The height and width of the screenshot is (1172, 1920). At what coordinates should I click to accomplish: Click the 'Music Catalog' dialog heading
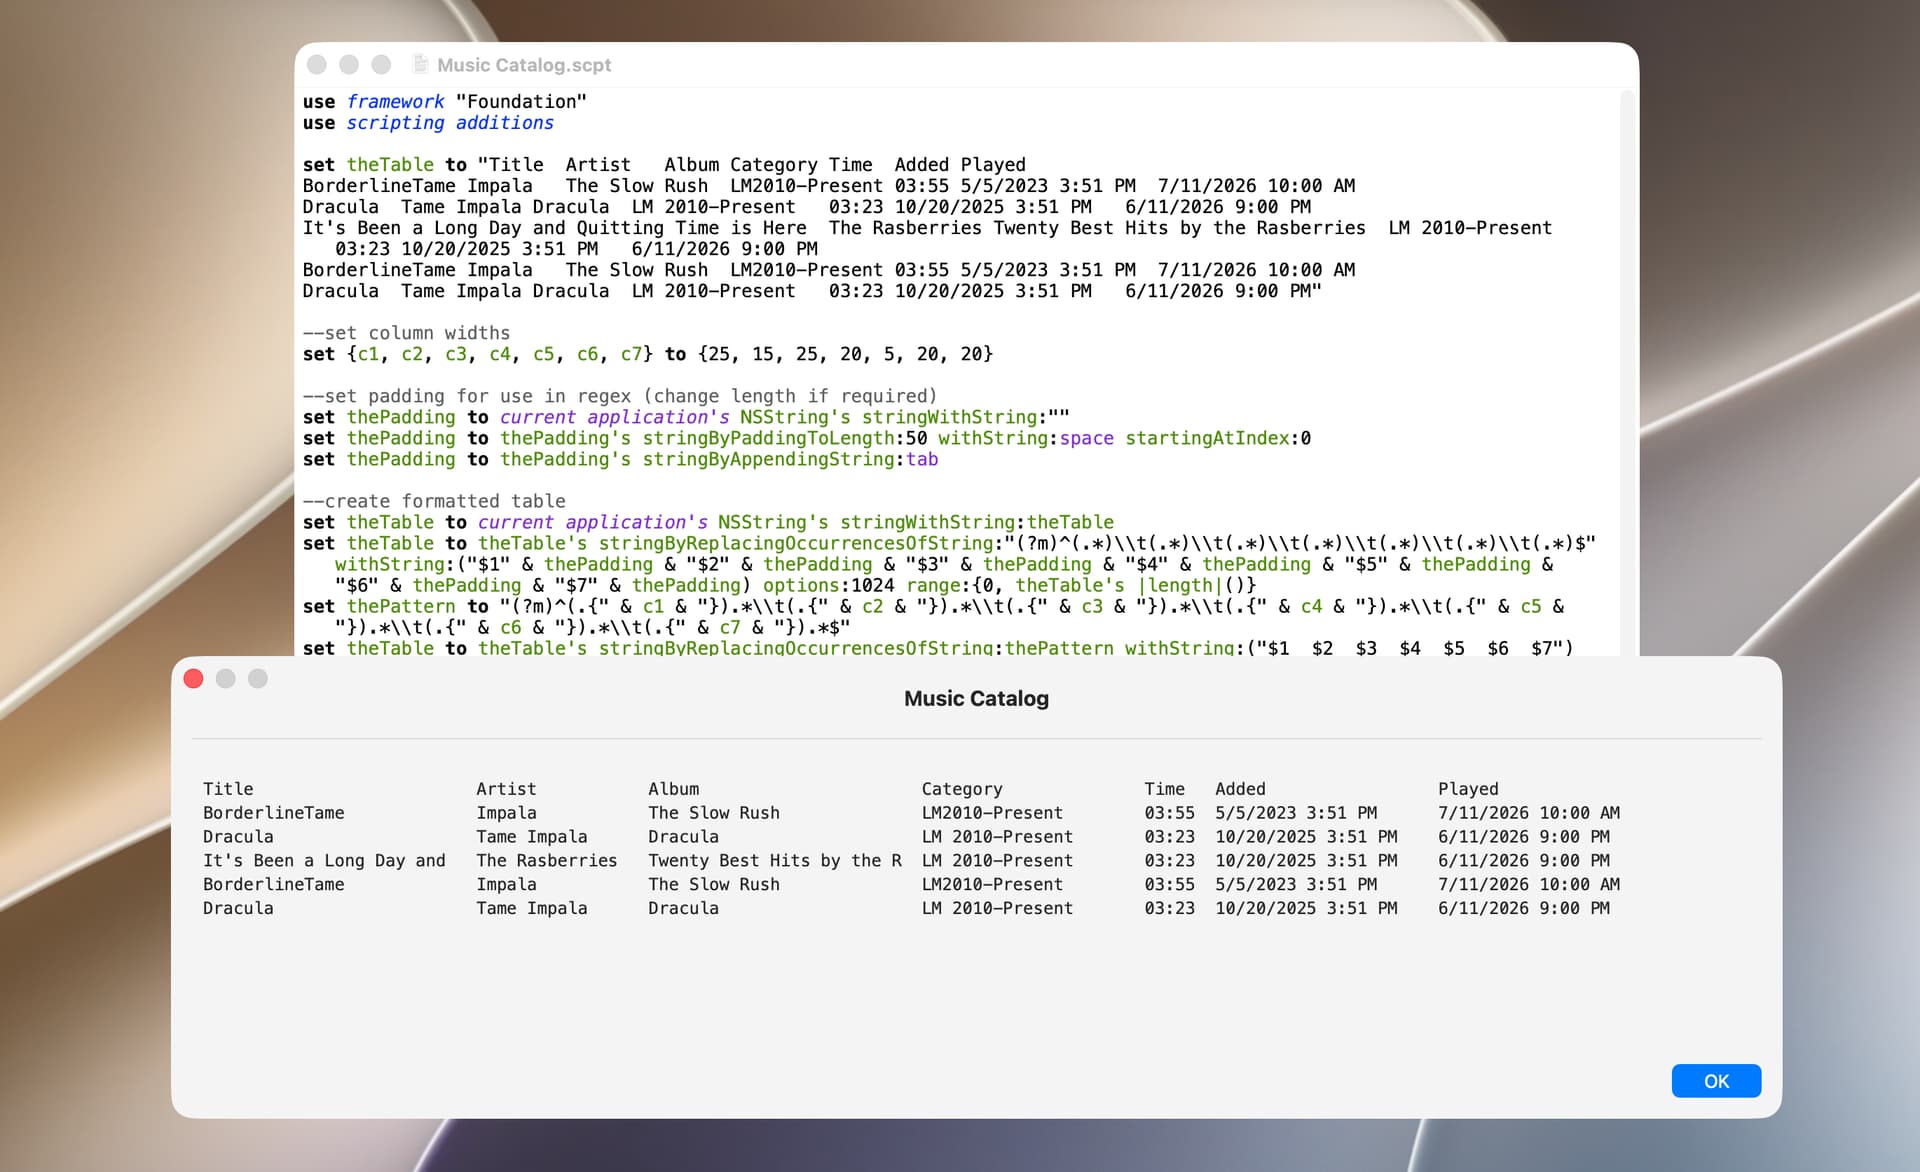click(976, 698)
